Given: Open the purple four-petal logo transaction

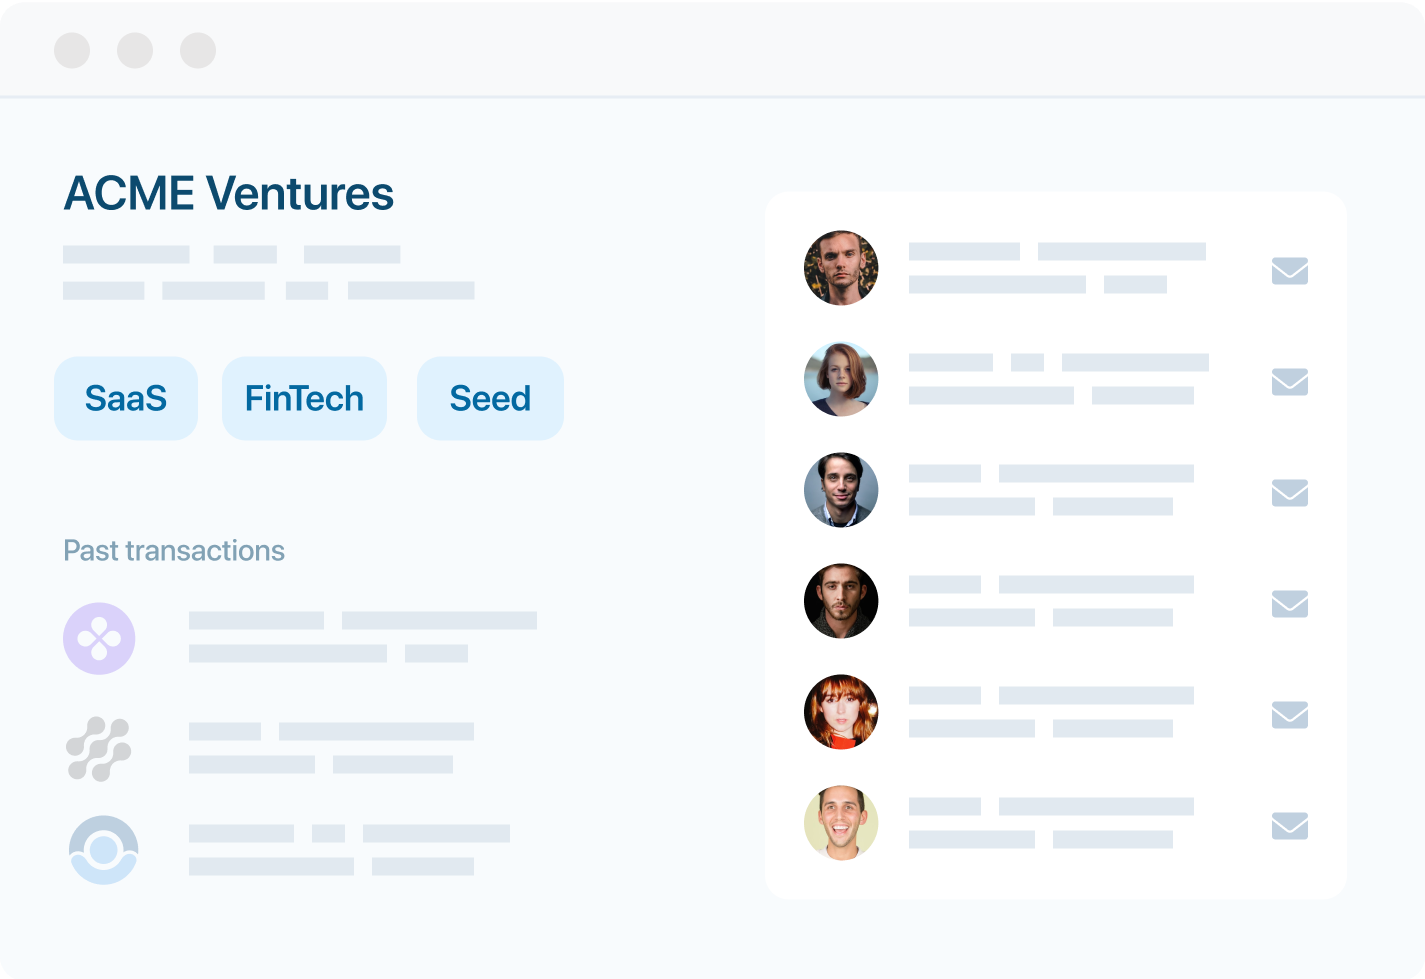Looking at the screenshot, I should [99, 638].
